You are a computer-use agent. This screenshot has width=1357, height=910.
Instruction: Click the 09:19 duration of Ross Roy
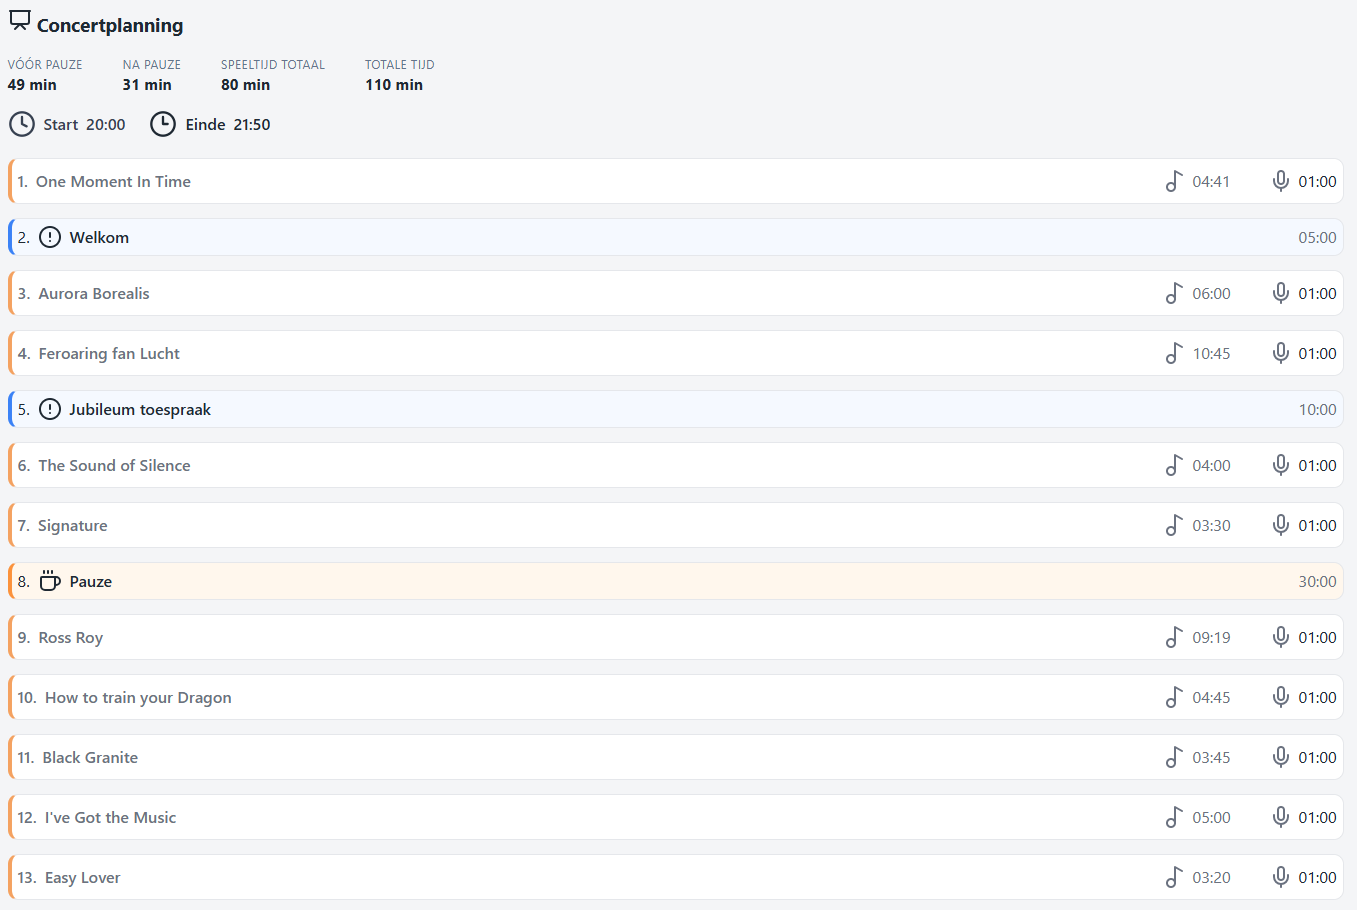coord(1211,637)
